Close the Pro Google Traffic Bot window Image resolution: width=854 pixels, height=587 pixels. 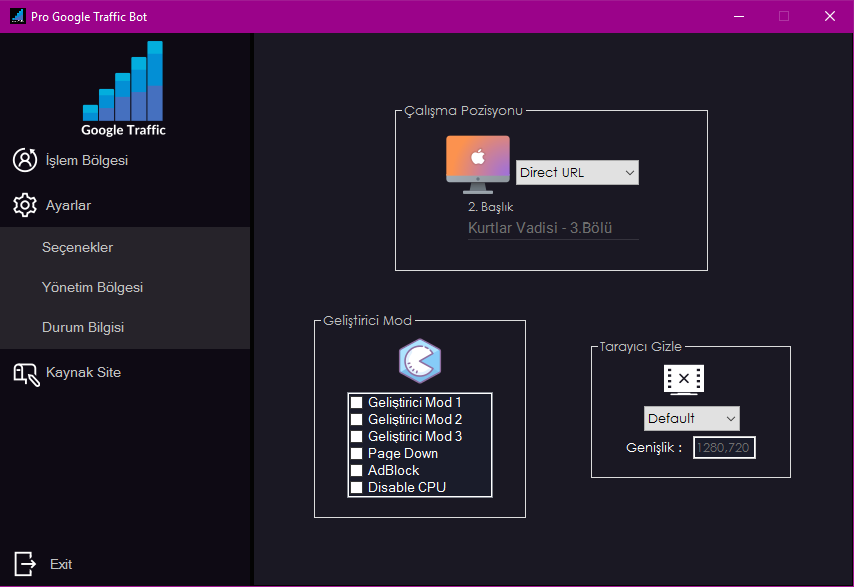(x=829, y=16)
